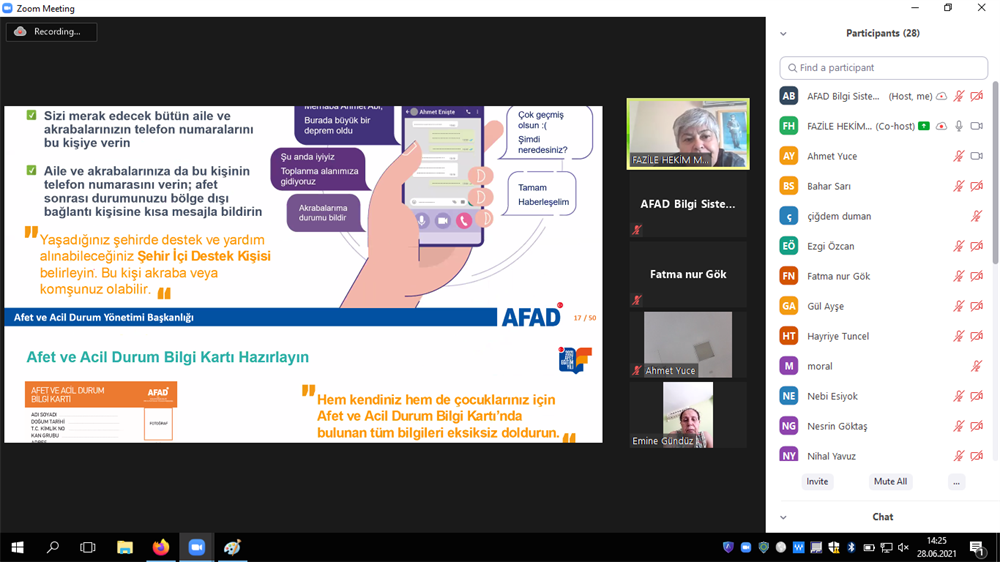Click the Find a participant search field
Viewport: 1000px width, 562px height.
coord(883,68)
